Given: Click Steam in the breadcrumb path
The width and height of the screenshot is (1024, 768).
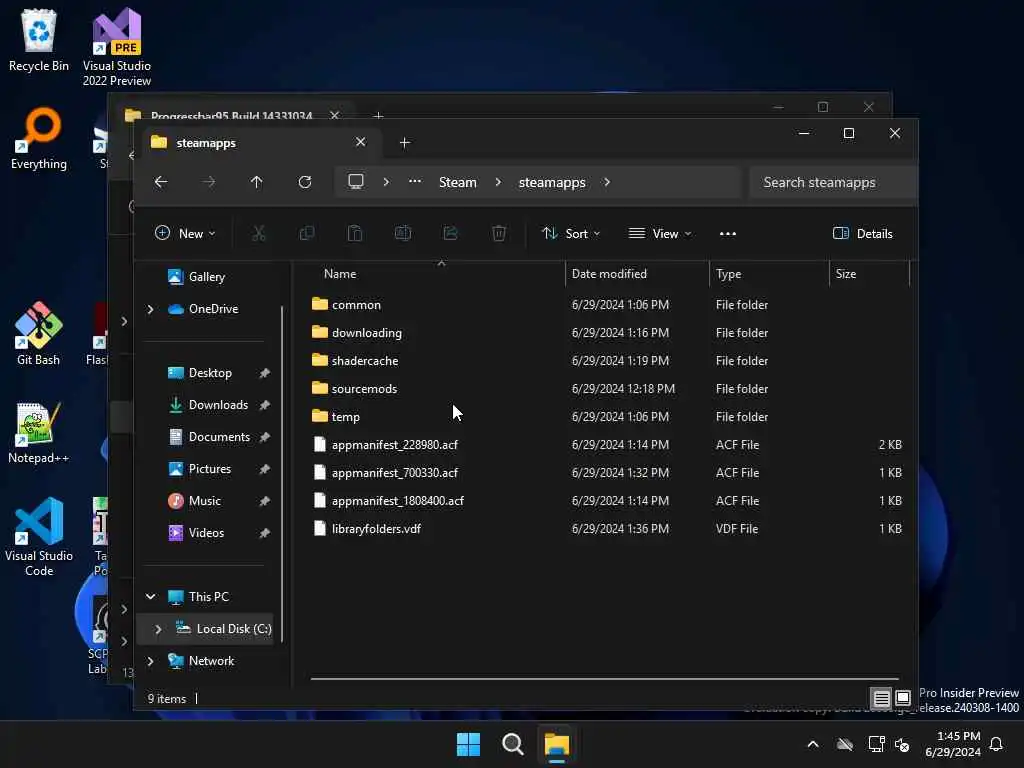Looking at the screenshot, I should coord(458,182).
